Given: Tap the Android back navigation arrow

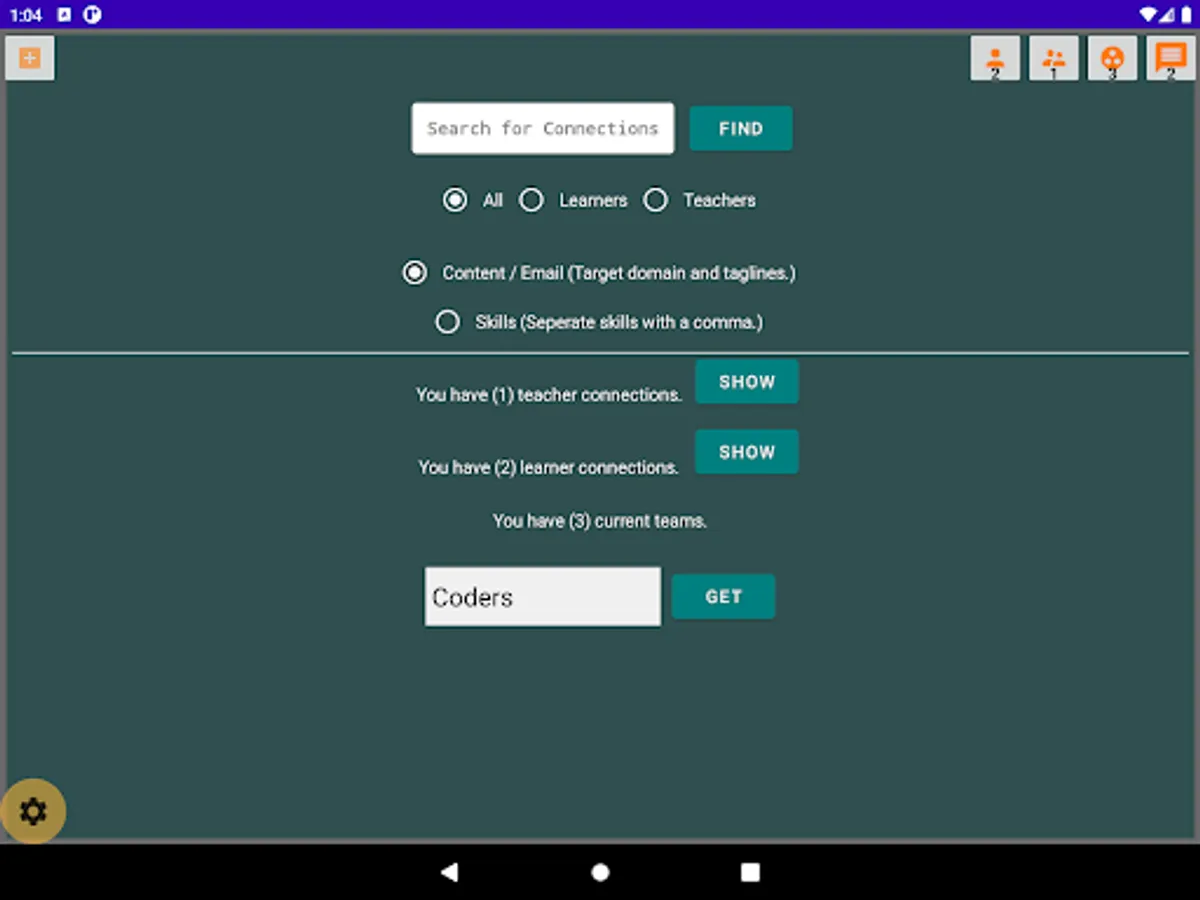Looking at the screenshot, I should [x=450, y=872].
